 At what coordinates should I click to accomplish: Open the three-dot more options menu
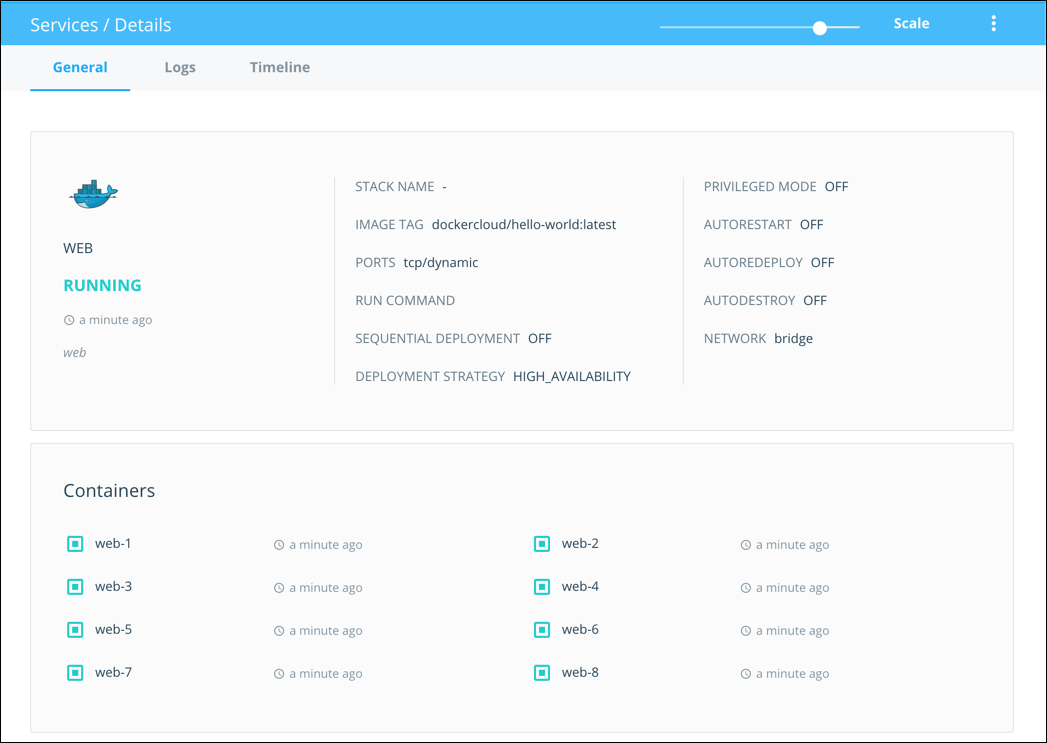click(993, 24)
